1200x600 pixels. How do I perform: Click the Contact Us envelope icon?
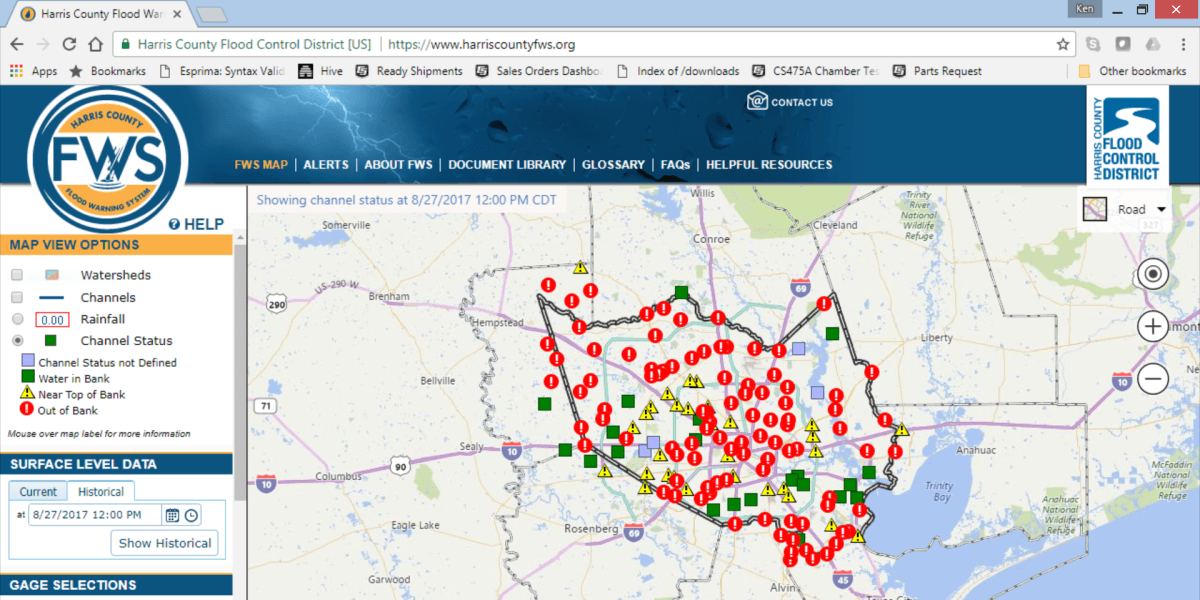[757, 101]
